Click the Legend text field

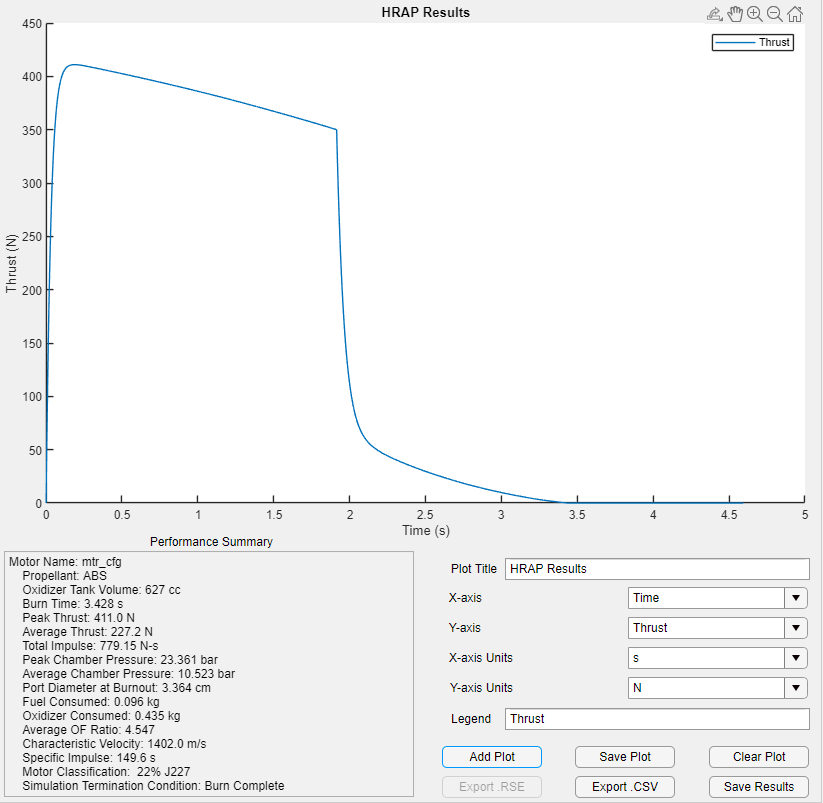point(656,718)
